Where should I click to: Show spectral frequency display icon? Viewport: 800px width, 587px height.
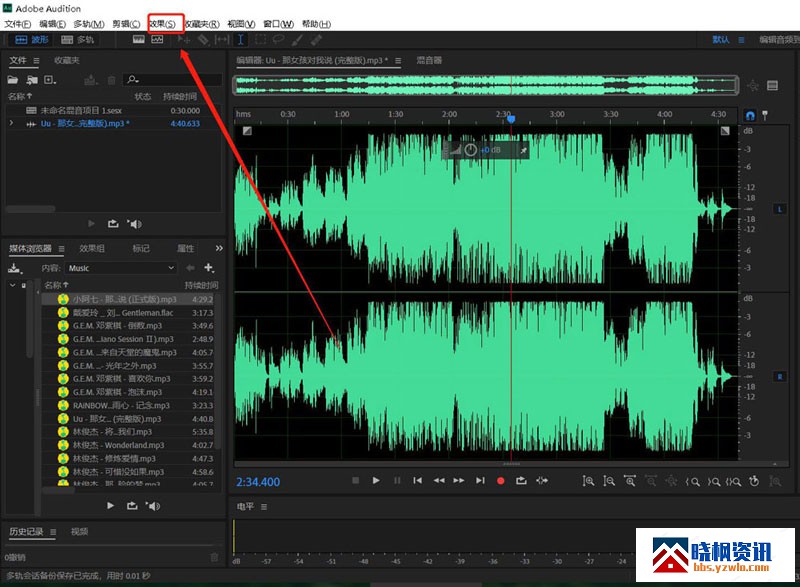pyautogui.click(x=139, y=39)
